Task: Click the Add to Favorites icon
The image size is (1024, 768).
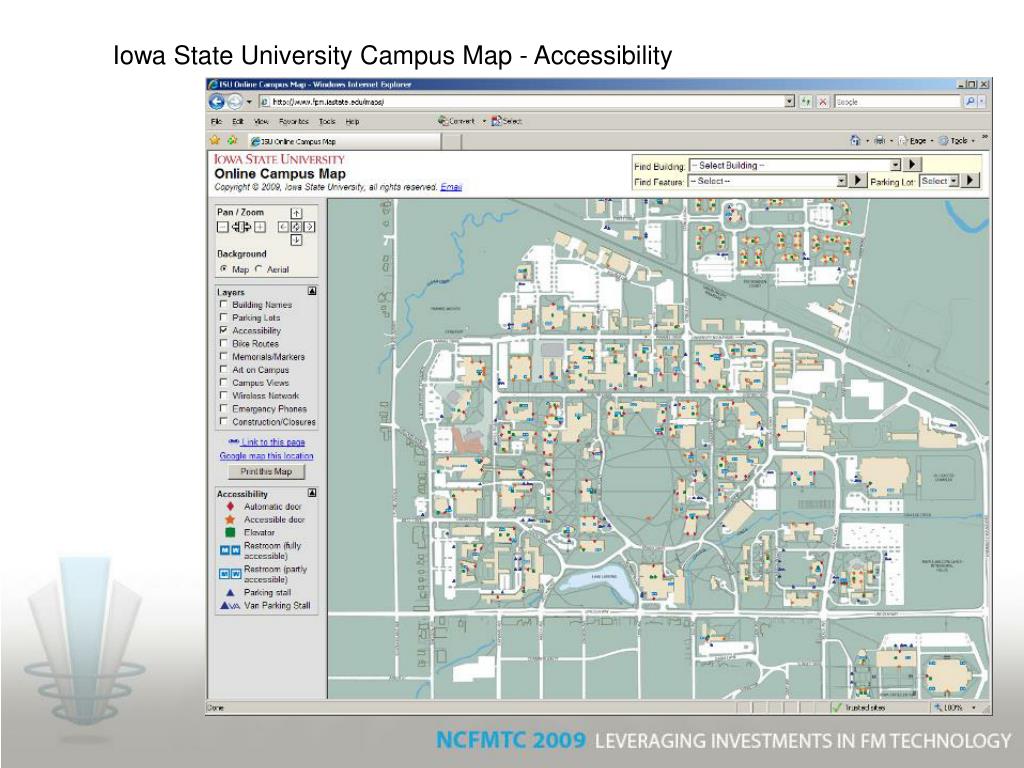Action: [232, 140]
